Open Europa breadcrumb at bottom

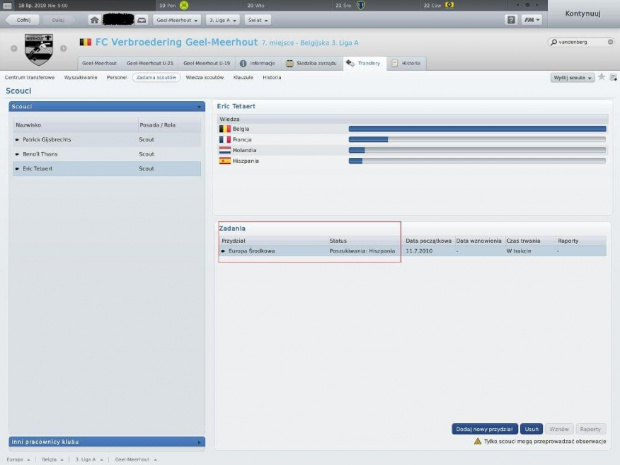coord(18,459)
